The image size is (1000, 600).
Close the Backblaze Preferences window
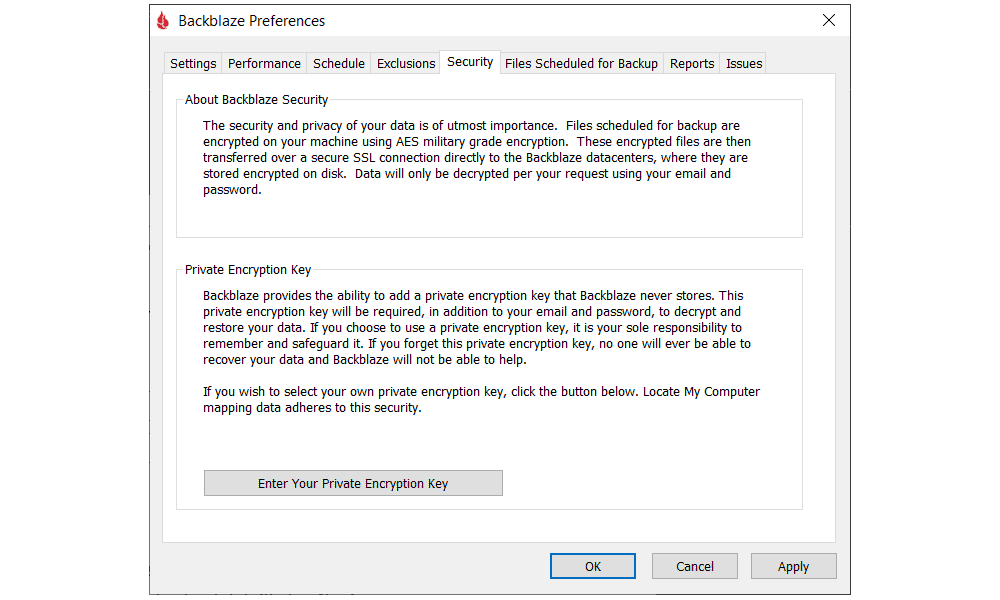click(828, 20)
